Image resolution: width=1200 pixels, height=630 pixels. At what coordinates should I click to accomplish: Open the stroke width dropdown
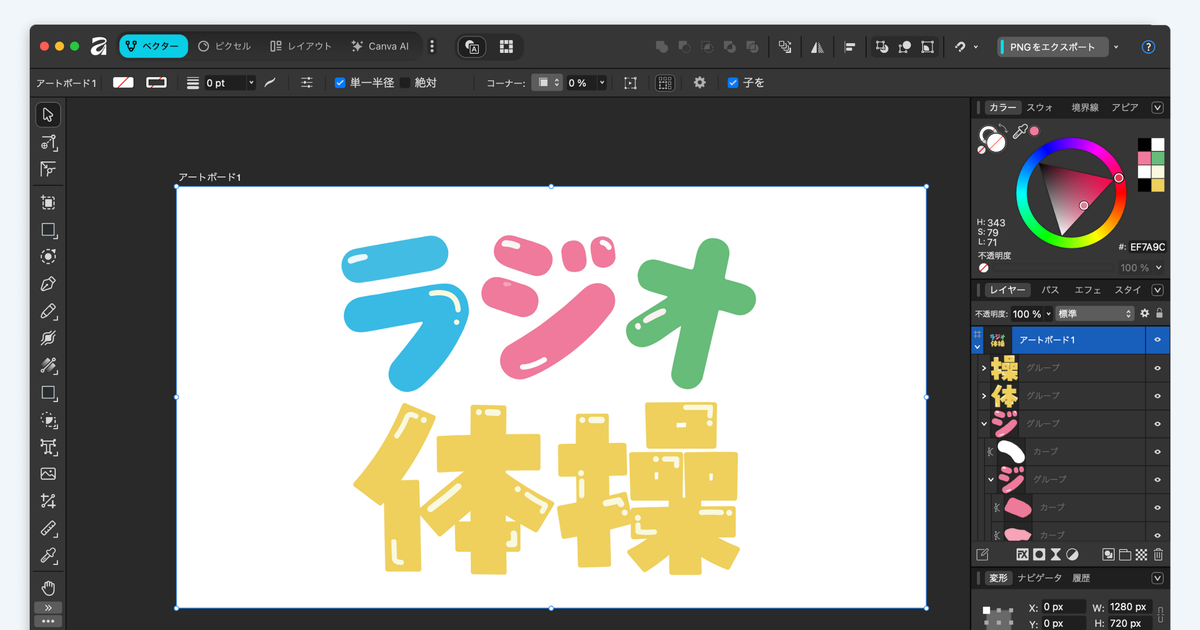coord(250,83)
